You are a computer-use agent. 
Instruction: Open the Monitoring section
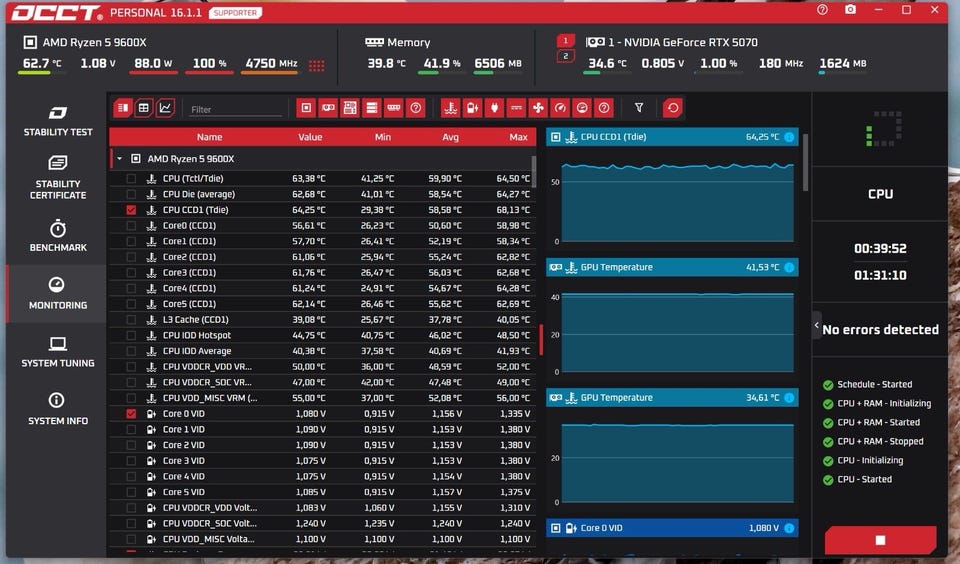(58, 293)
